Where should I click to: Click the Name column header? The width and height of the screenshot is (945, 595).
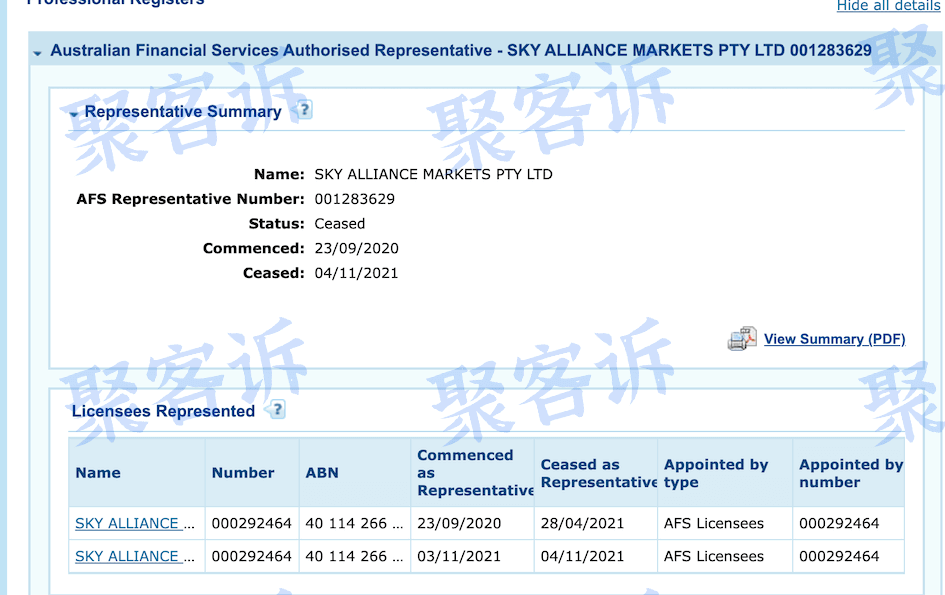coord(137,473)
